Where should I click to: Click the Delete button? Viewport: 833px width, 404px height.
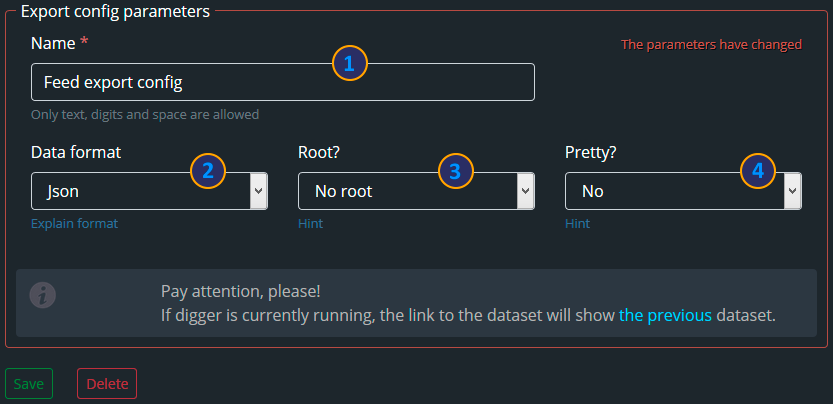coord(107,383)
